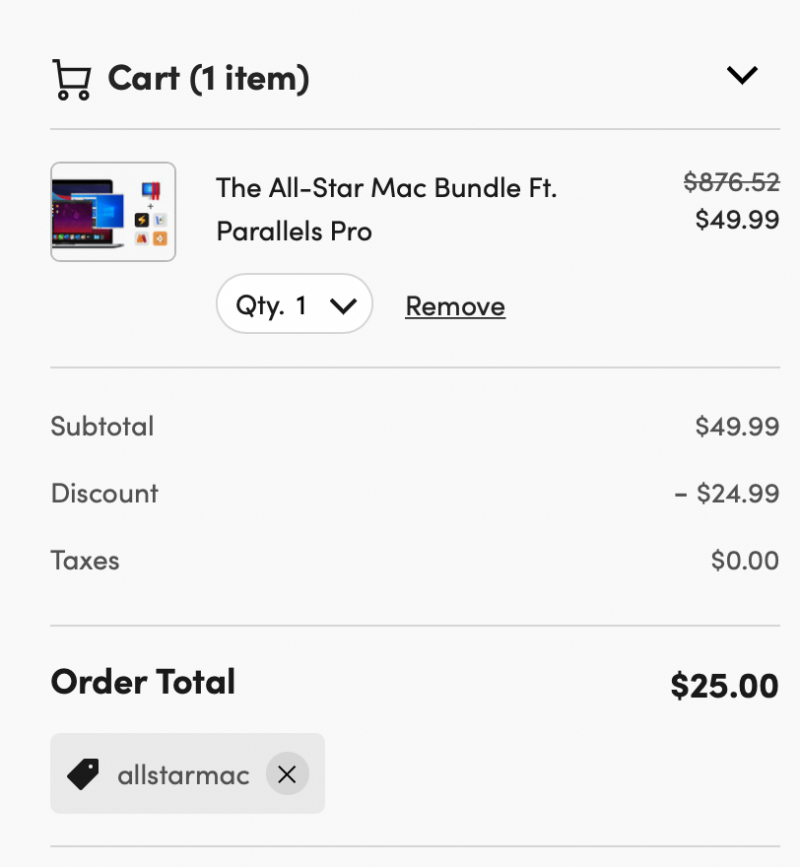Viewport: 800px width, 867px height.
Task: Click the $25.00 order total amount
Action: (x=724, y=686)
